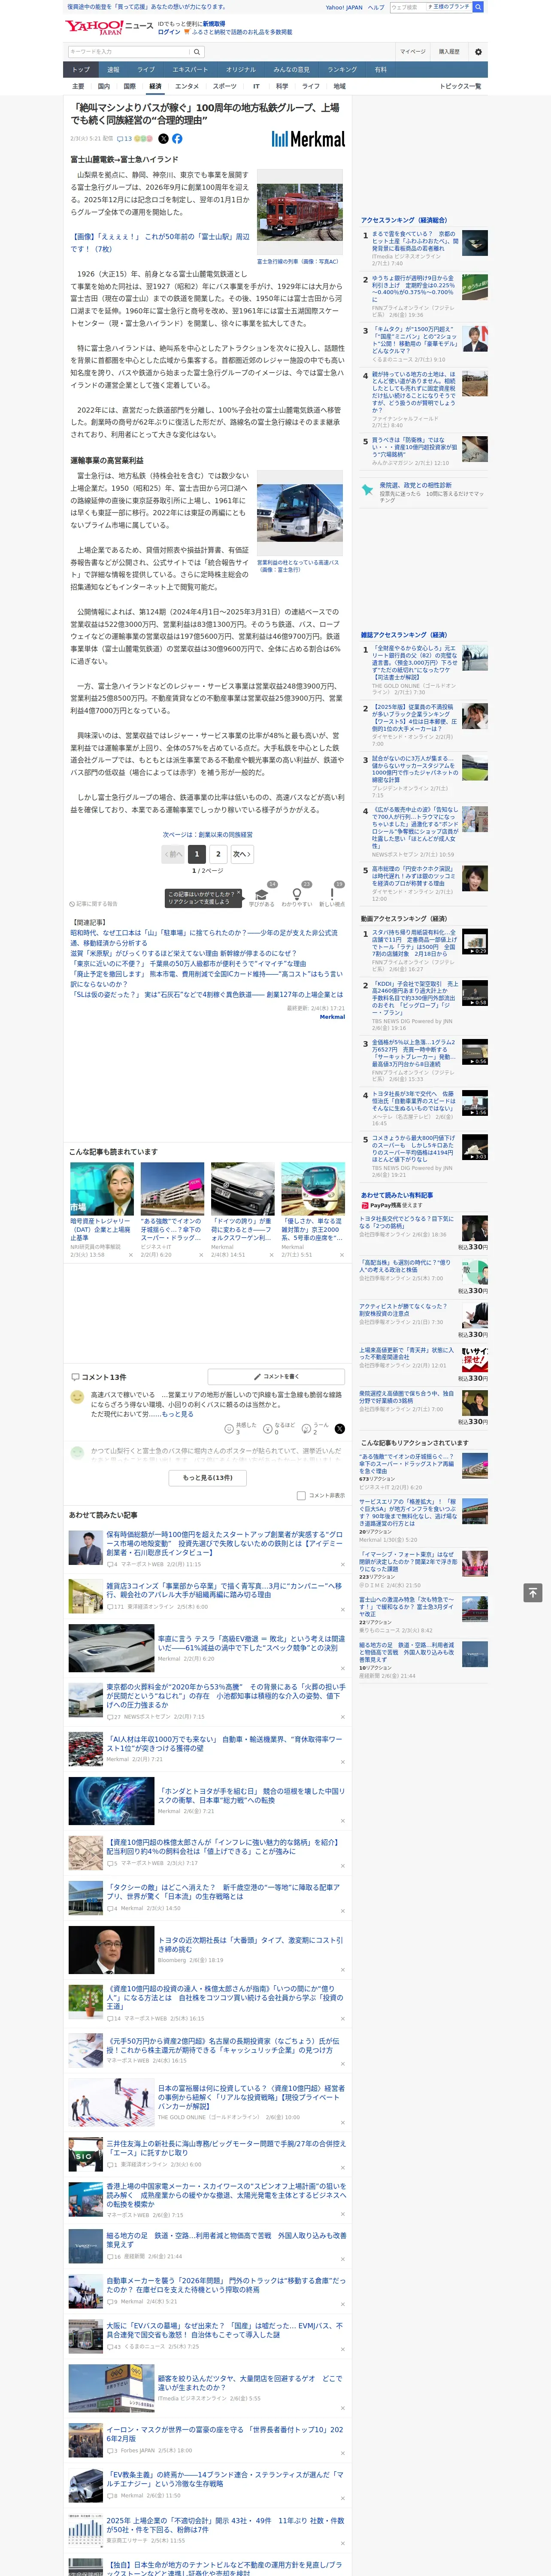Click the ログイン link
Image resolution: width=551 pixels, height=2576 pixels.
pyautogui.click(x=169, y=32)
